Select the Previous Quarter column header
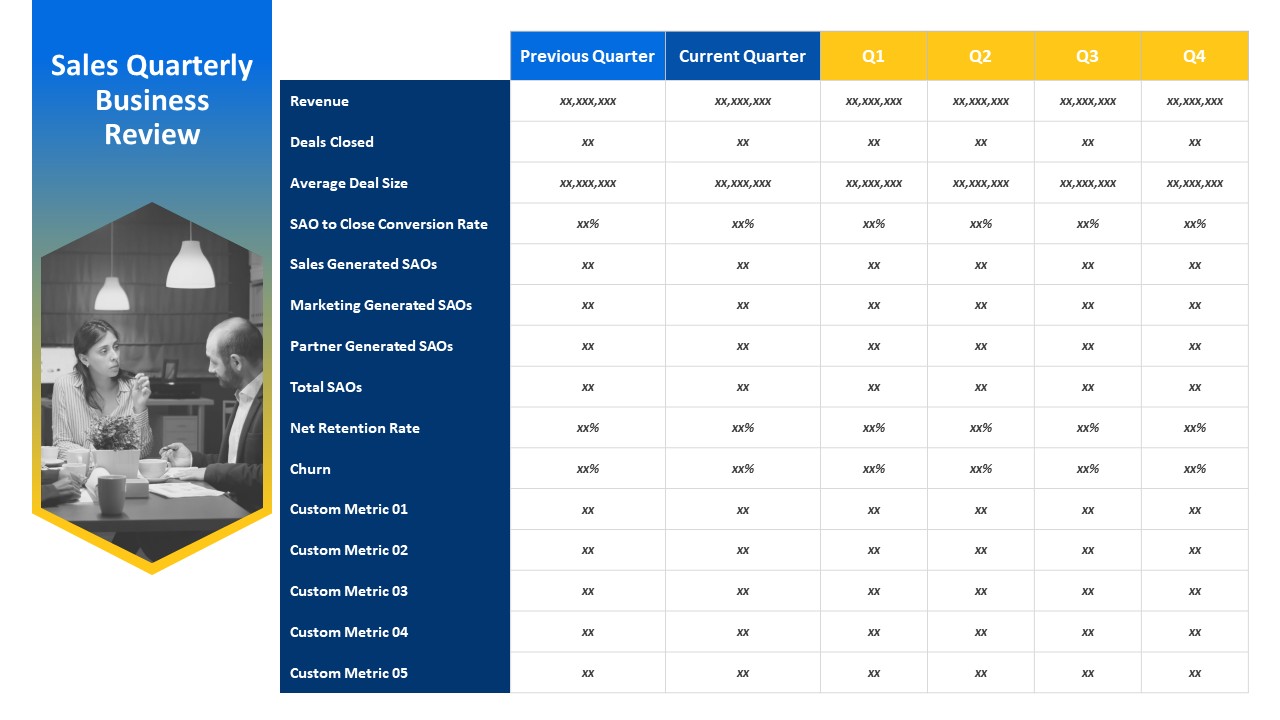 coord(587,56)
